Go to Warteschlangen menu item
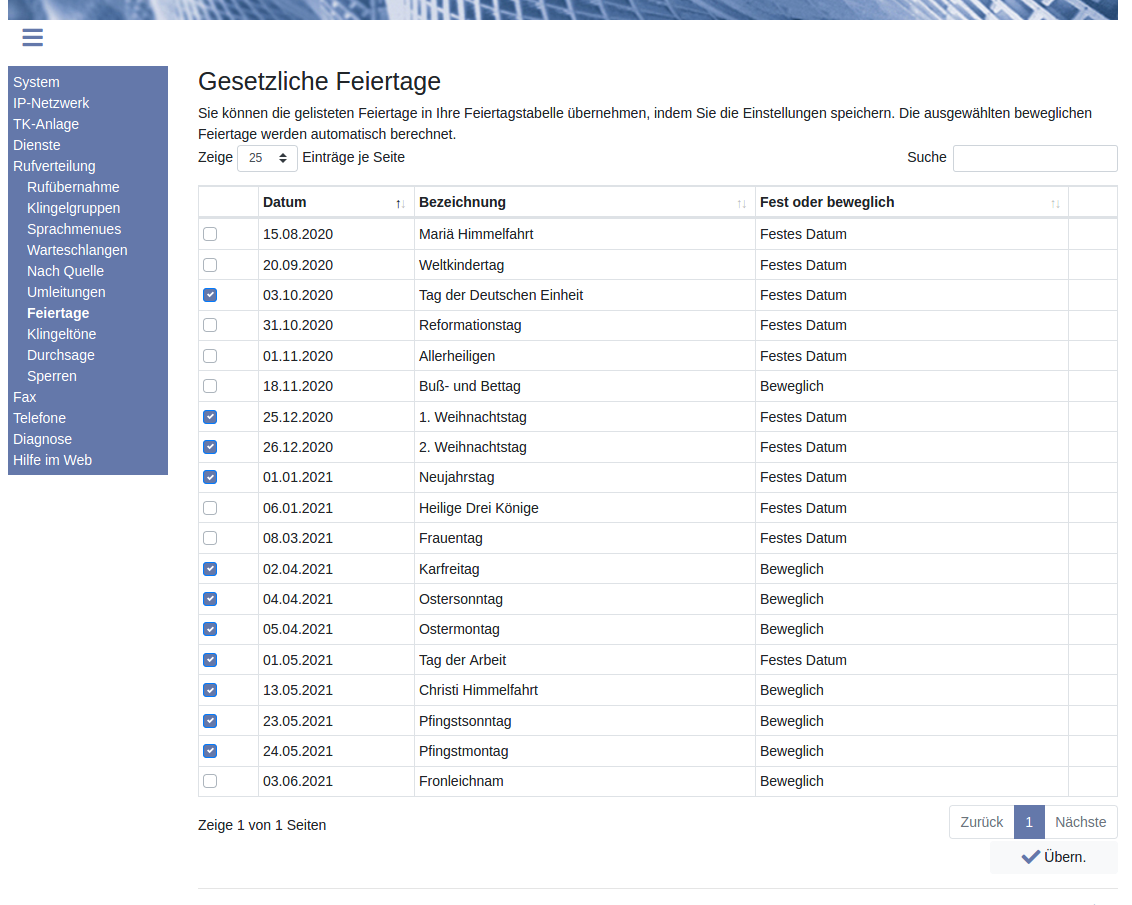Screen dimensions: 1132x905 [77, 250]
